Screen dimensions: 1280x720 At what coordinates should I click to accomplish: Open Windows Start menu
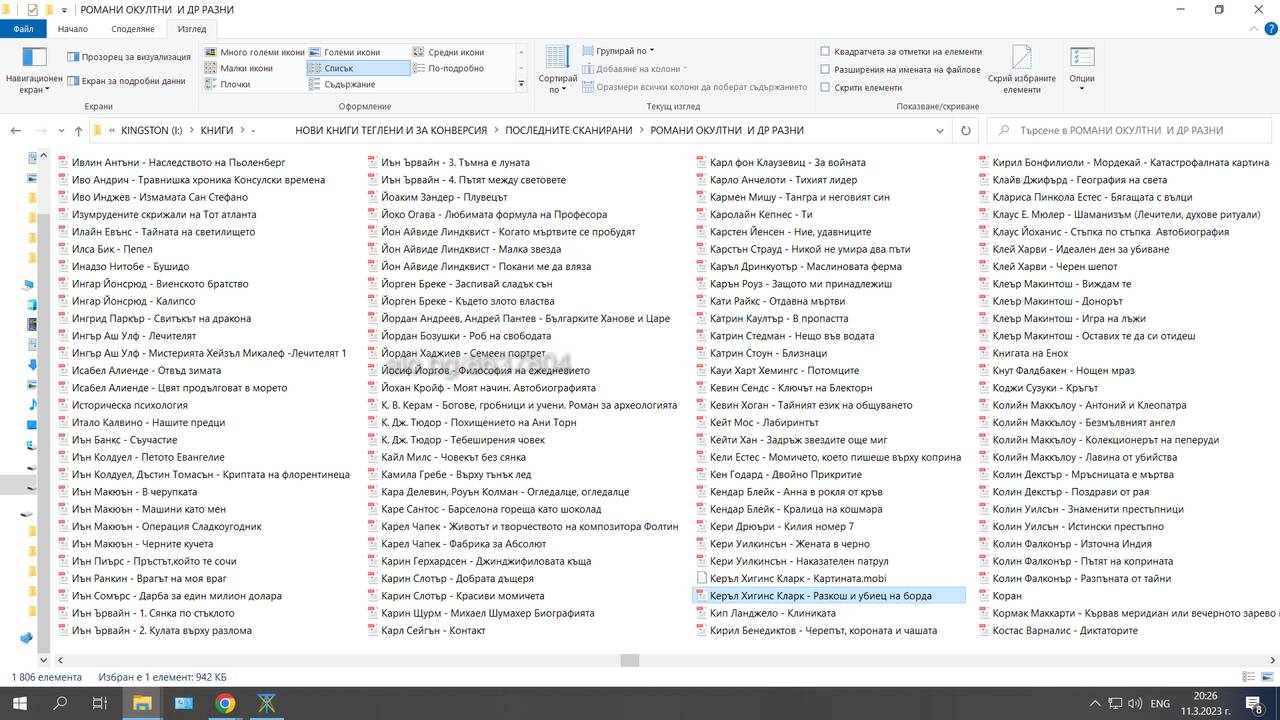[x=20, y=704]
